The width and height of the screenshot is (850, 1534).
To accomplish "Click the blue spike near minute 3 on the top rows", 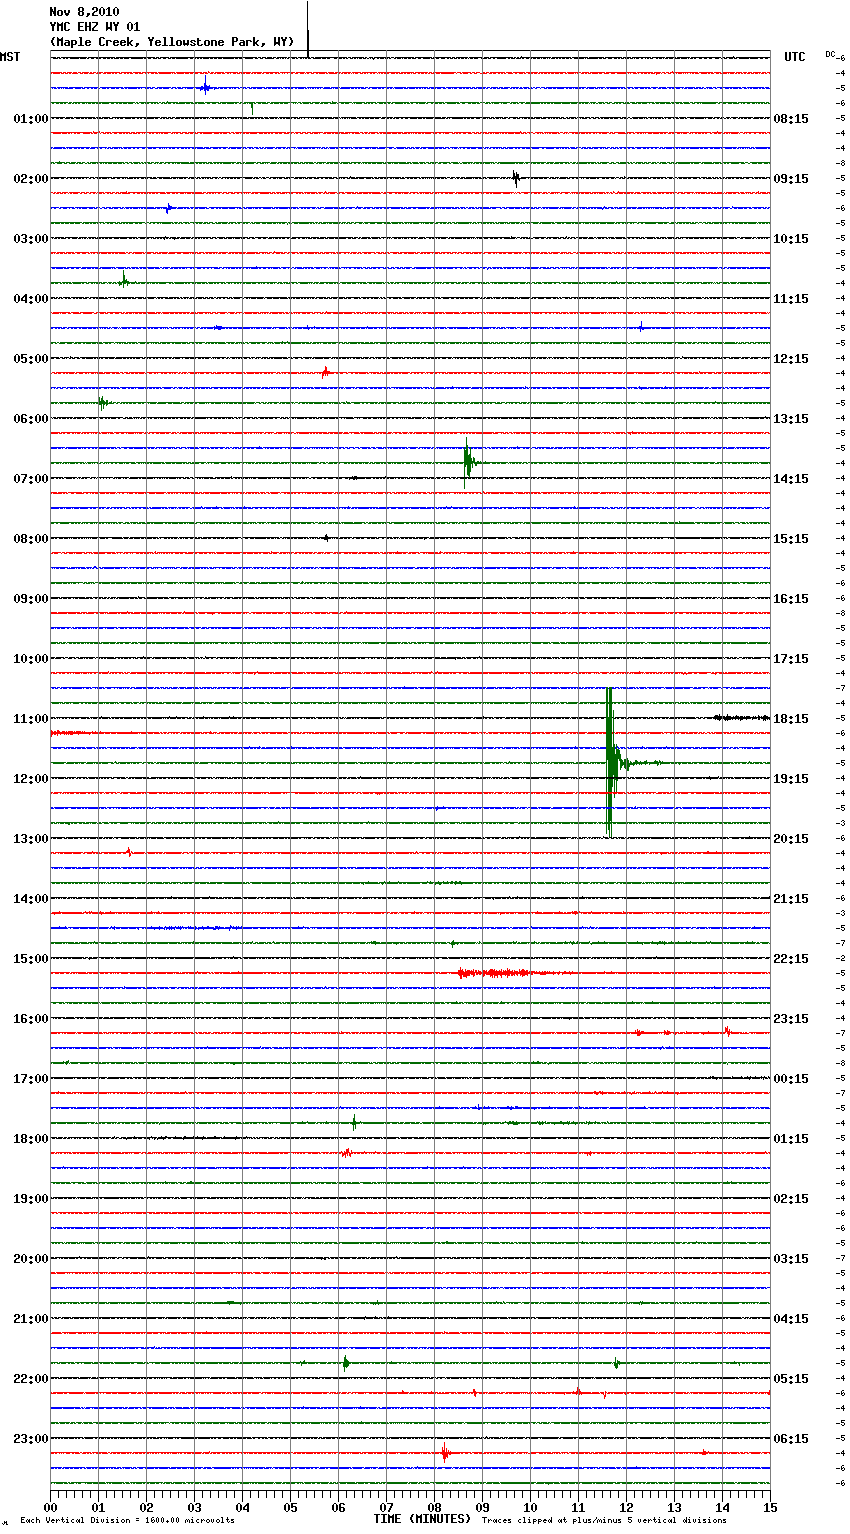I will coord(205,87).
